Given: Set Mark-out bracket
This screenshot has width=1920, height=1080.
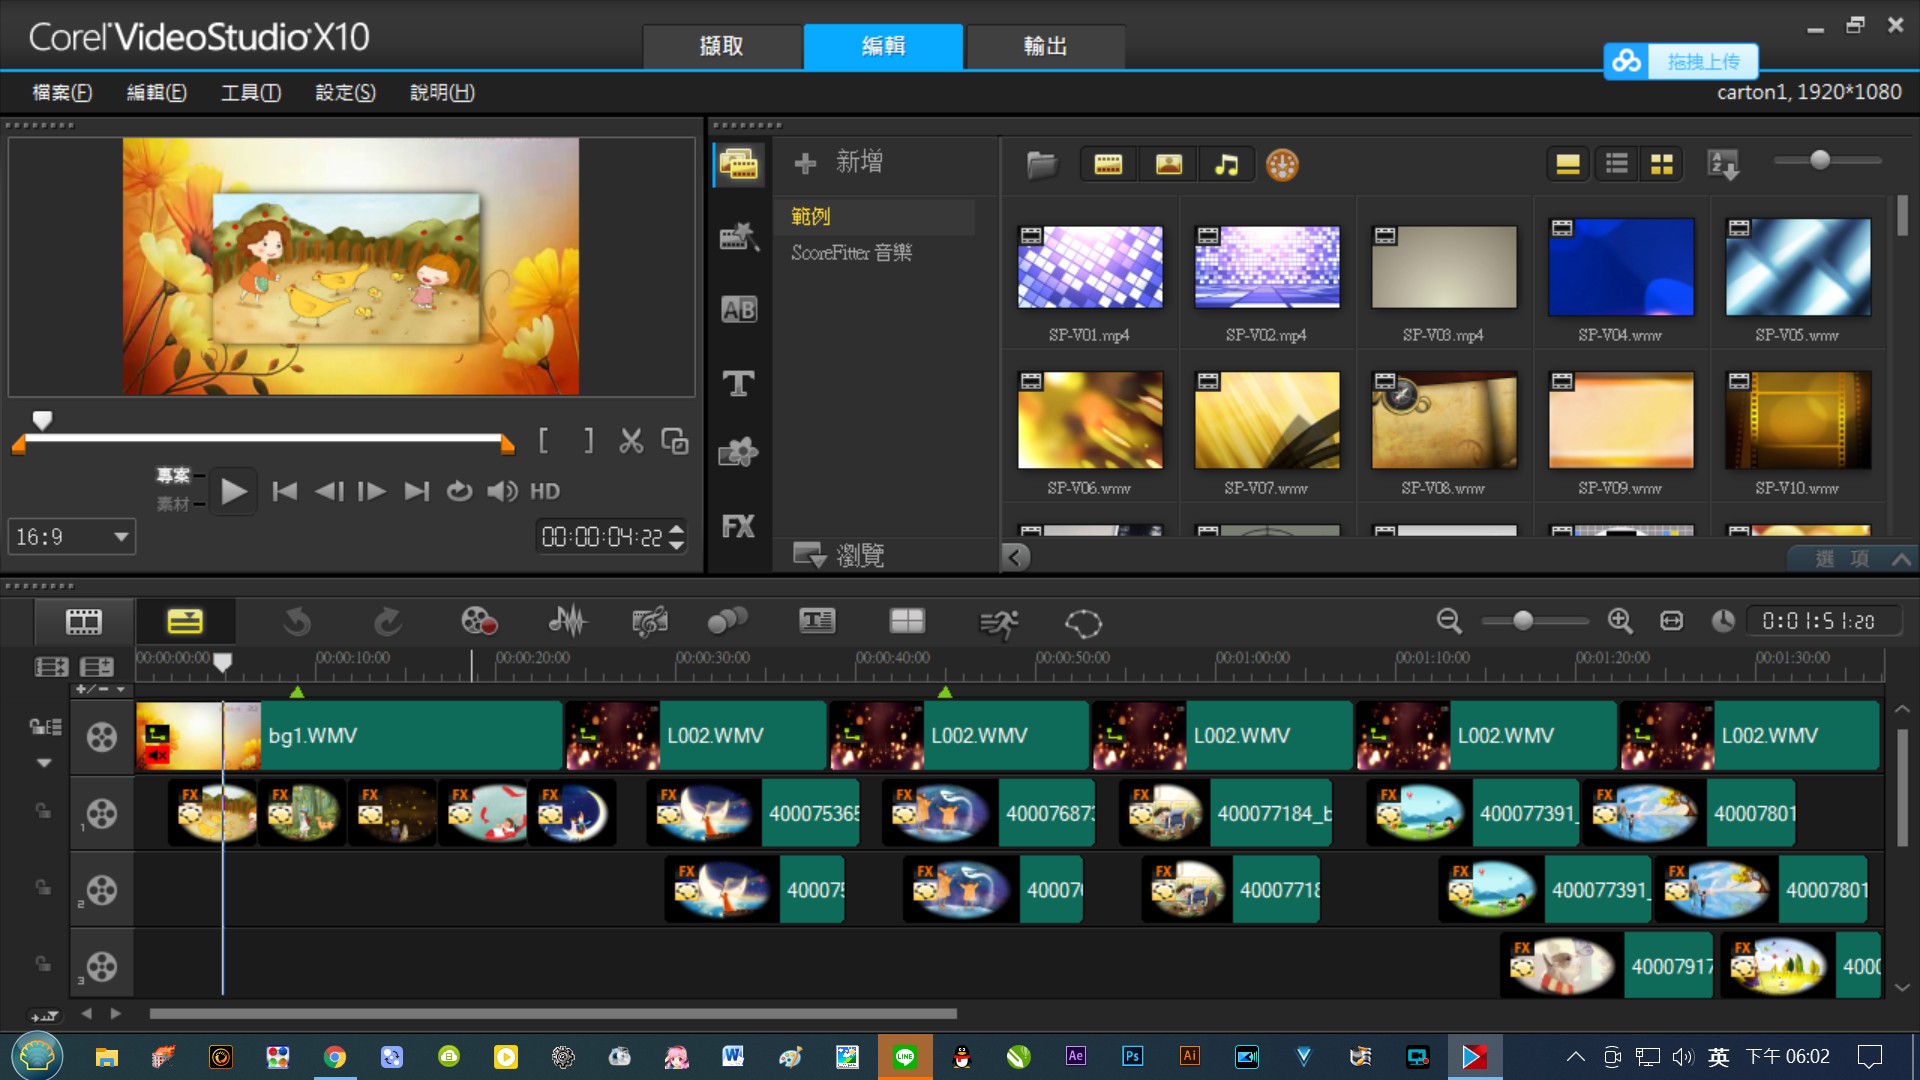Looking at the screenshot, I should pos(588,441).
